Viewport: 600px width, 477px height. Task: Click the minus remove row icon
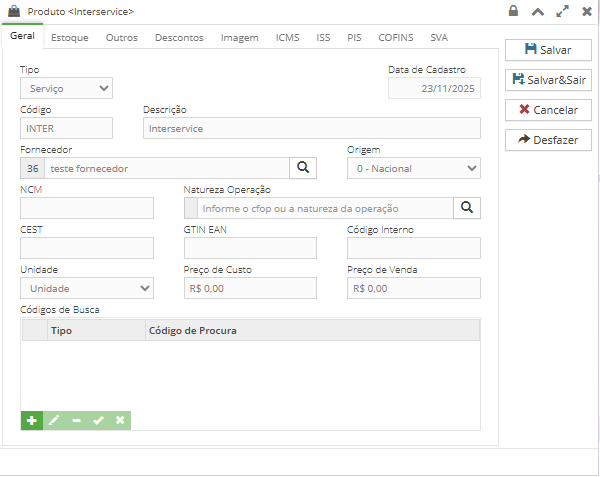pyautogui.click(x=76, y=421)
